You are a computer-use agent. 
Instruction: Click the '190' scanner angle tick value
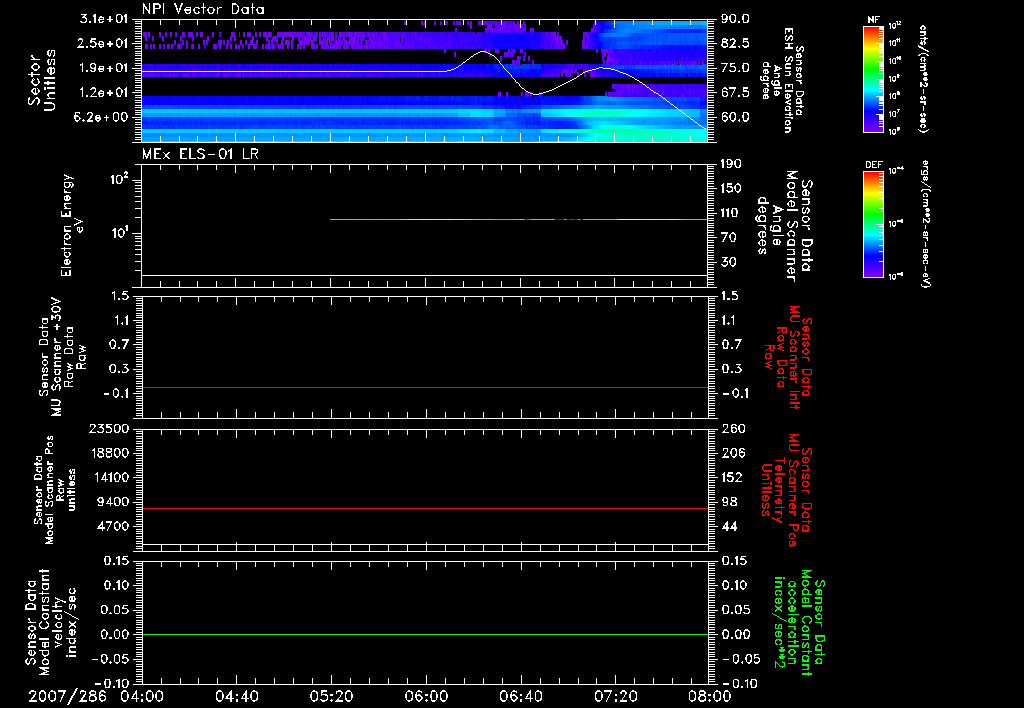[x=731, y=164]
